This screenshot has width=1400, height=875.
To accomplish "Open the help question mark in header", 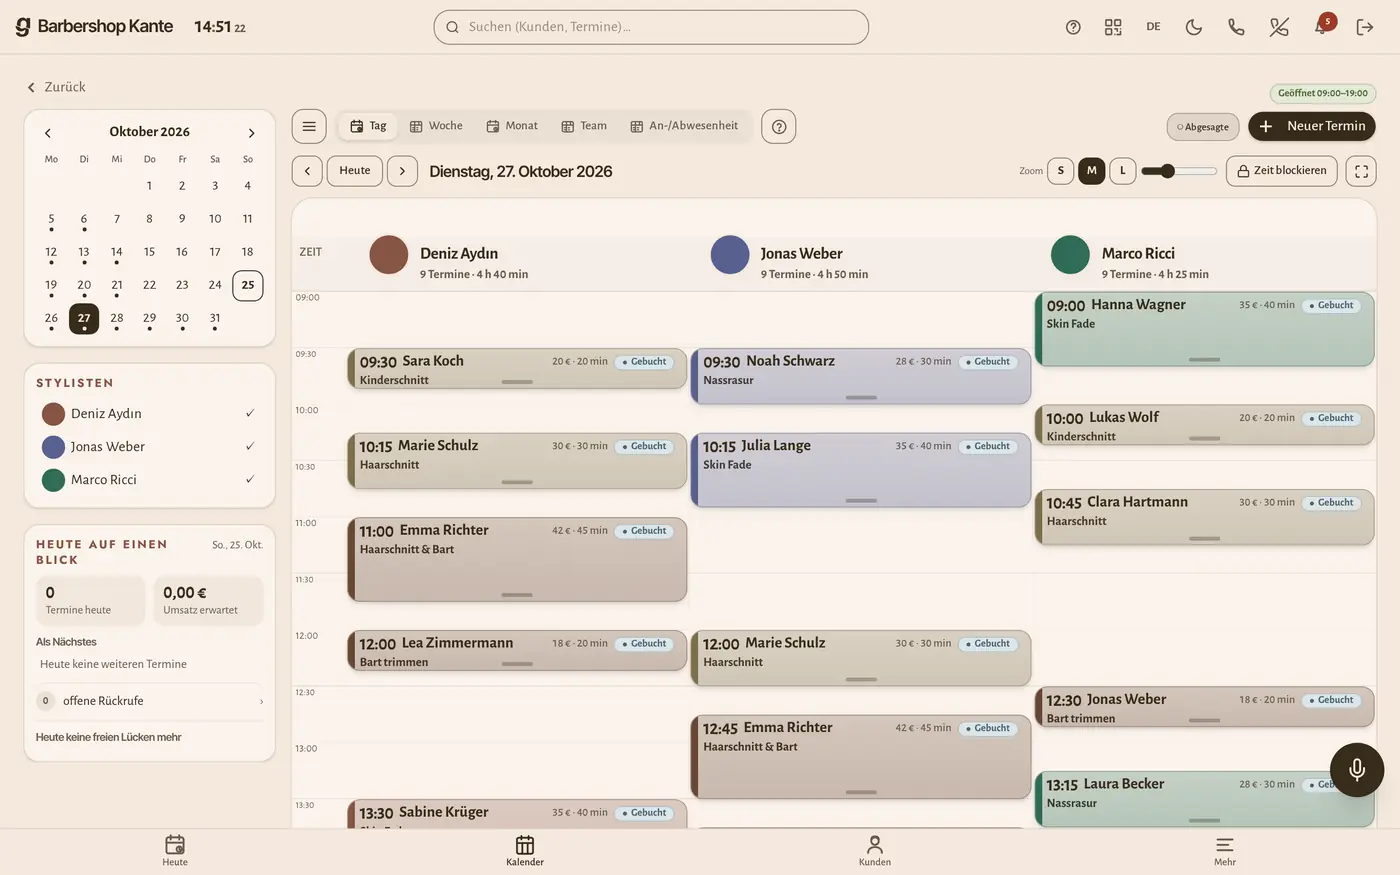I will click(x=1073, y=27).
